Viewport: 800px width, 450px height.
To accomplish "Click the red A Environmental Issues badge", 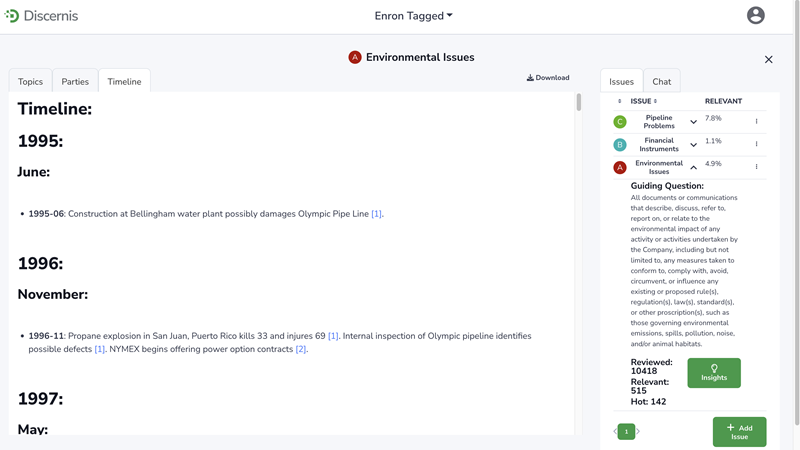I will tap(620, 168).
